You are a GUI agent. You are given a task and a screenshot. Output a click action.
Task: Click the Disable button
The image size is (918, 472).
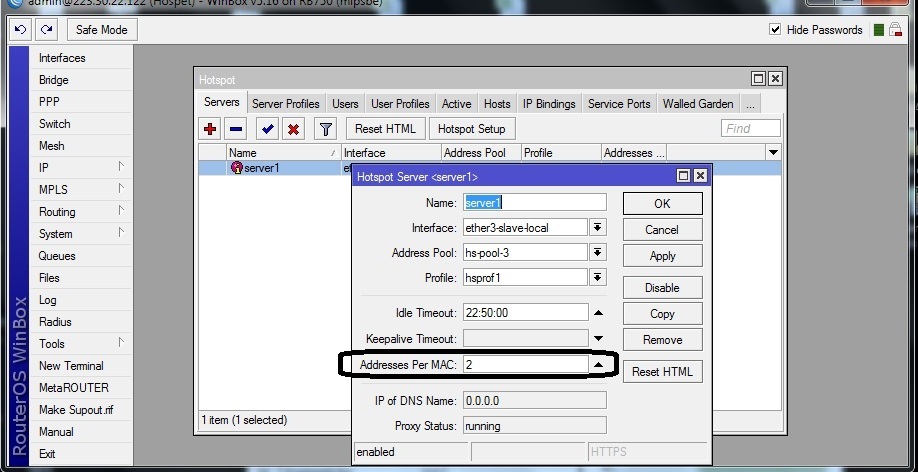[x=662, y=288]
